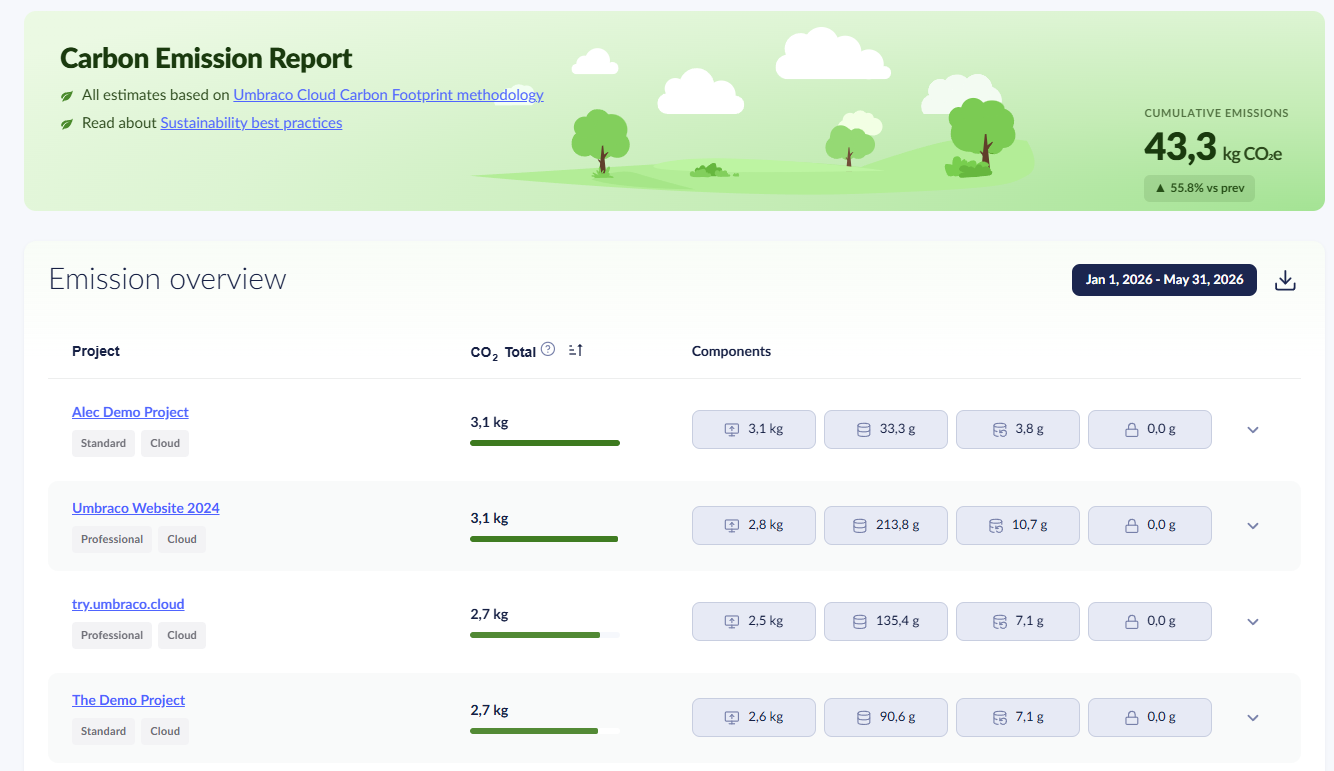The height and width of the screenshot is (771, 1334).
Task: Click the lock chip in Alec Demo Project row
Action: pos(1150,429)
